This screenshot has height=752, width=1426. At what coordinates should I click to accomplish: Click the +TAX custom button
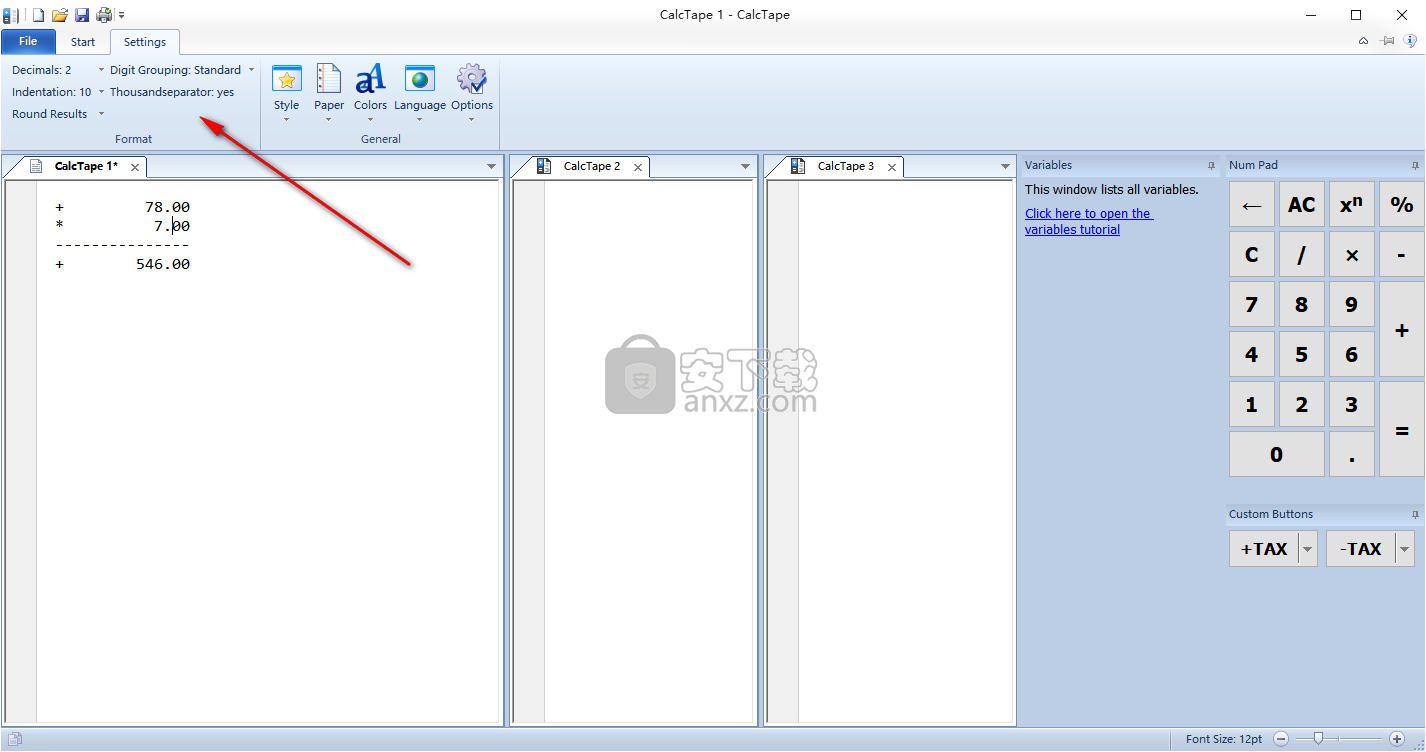point(1264,548)
